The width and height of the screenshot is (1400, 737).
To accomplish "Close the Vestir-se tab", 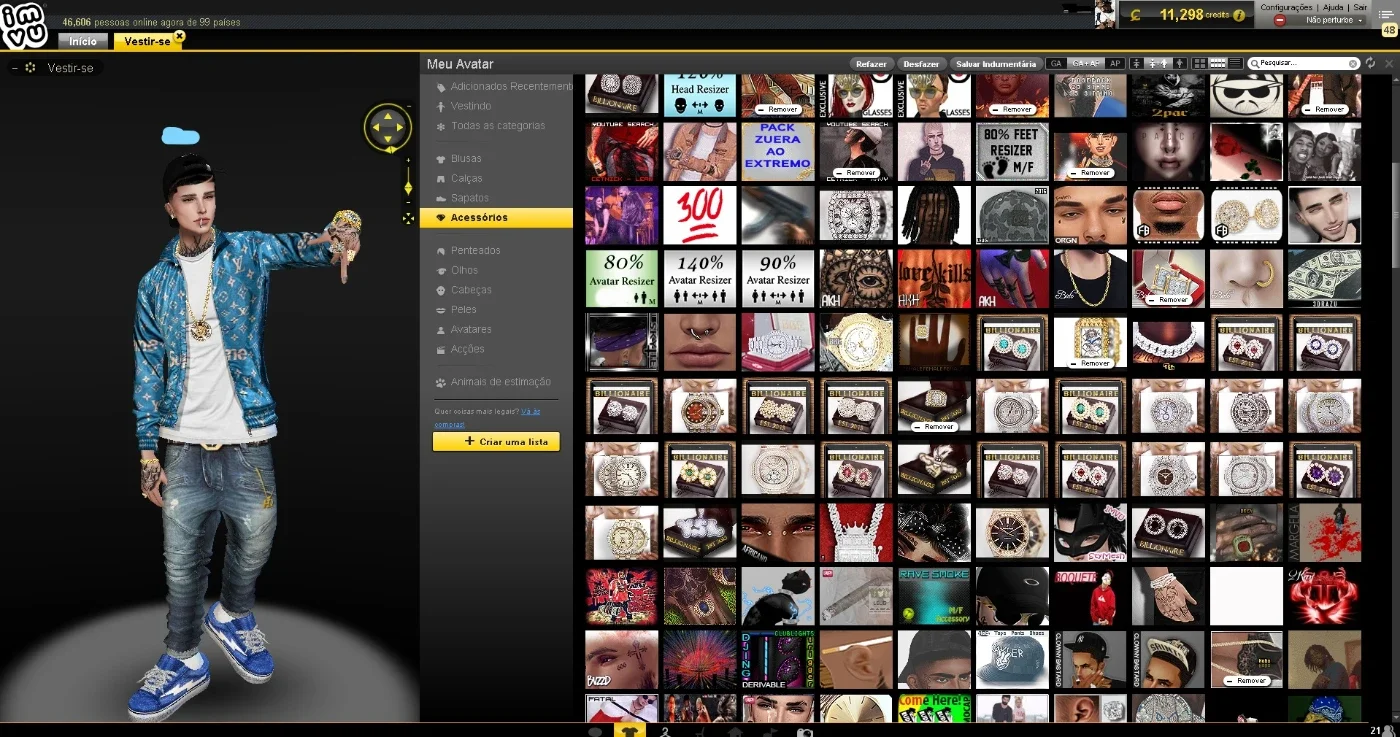I will pos(179,36).
